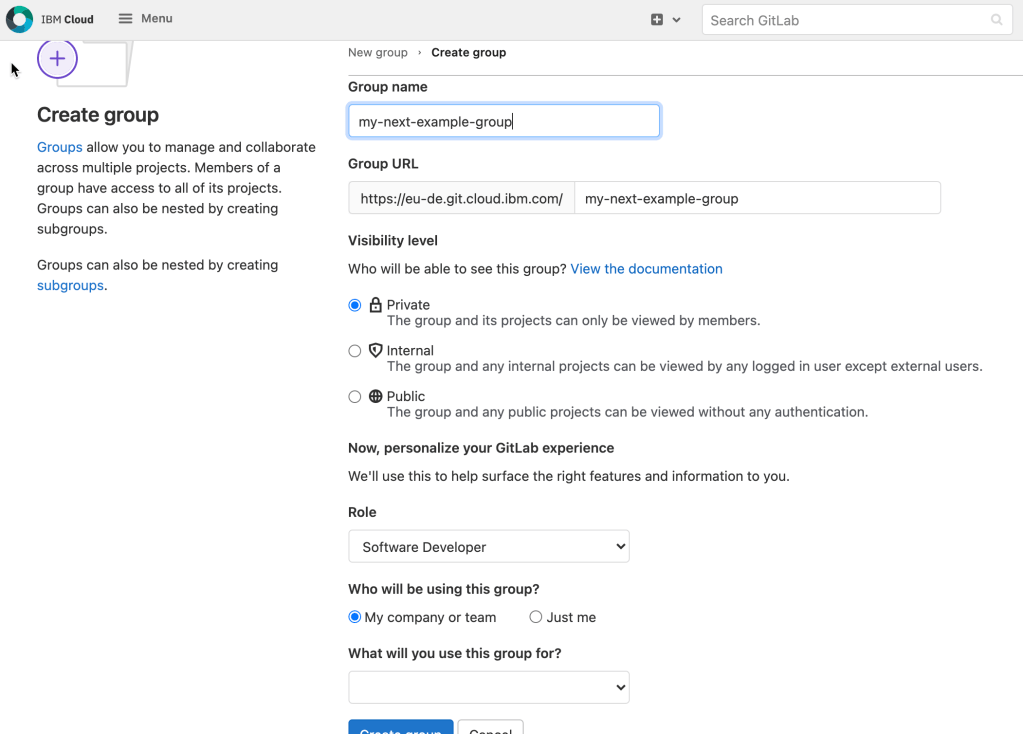Click the purple plus group illustration

(57, 59)
